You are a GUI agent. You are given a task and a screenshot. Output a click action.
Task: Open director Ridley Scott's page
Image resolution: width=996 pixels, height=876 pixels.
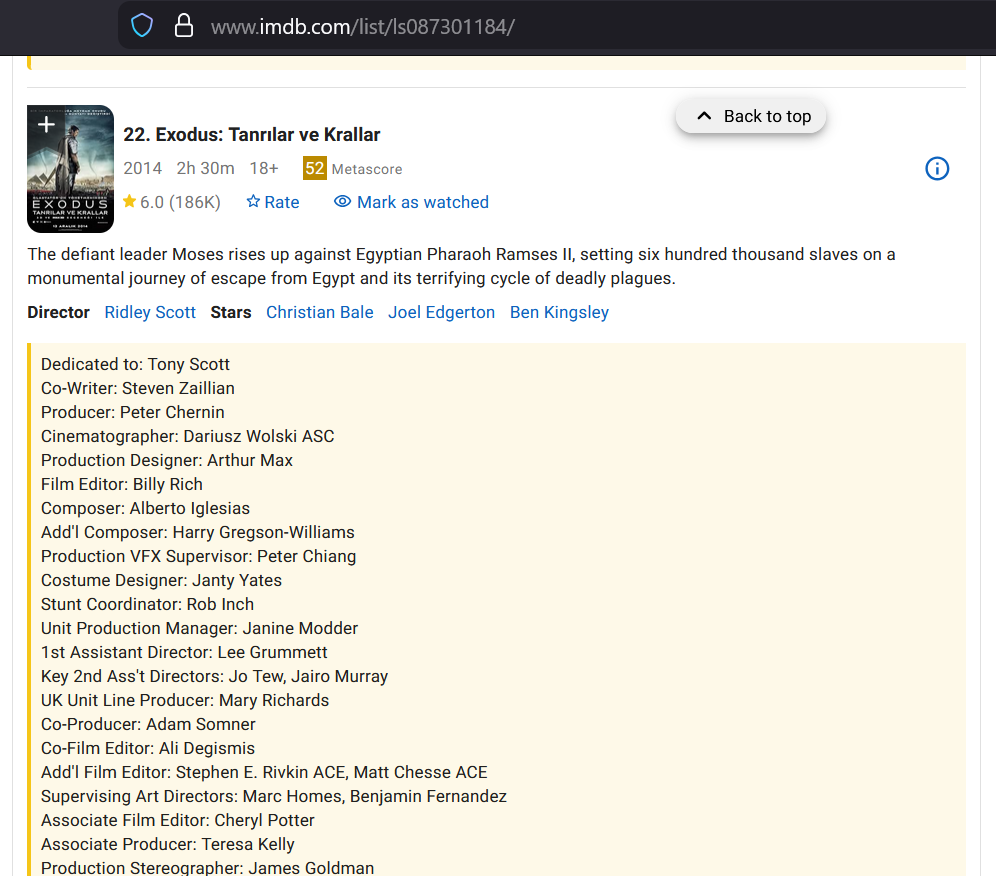tap(150, 312)
